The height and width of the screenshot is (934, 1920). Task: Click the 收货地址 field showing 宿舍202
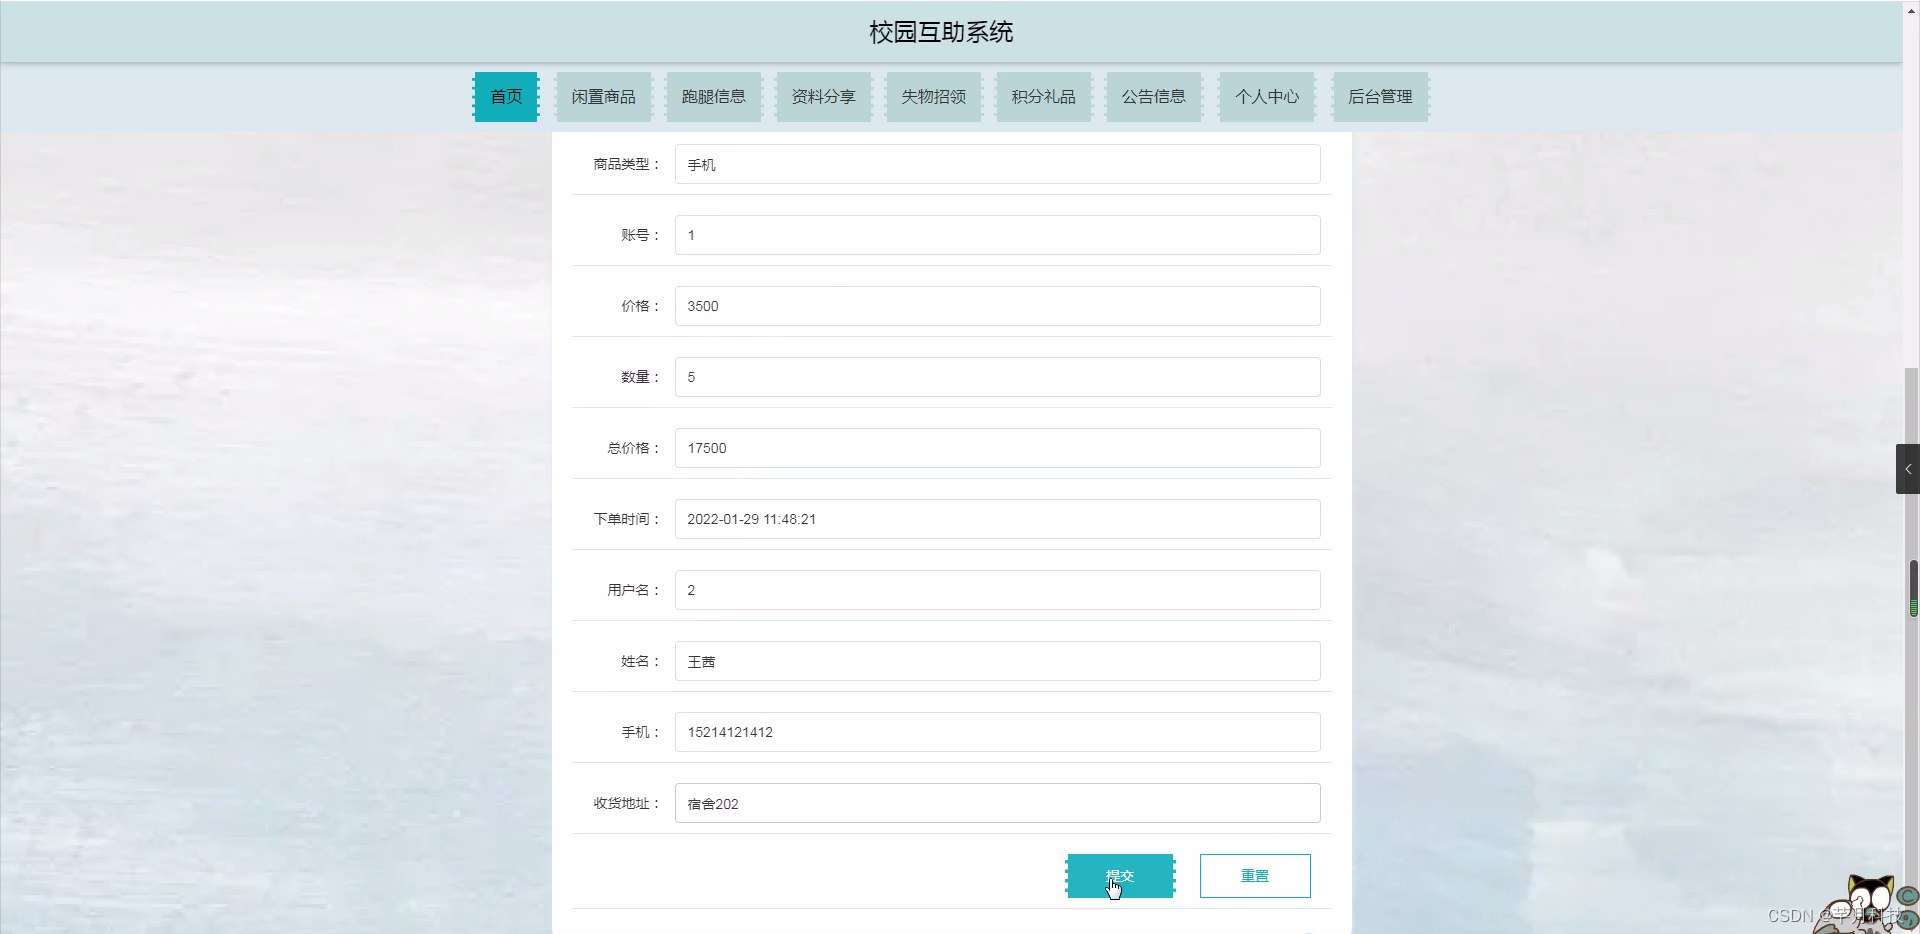click(x=997, y=803)
